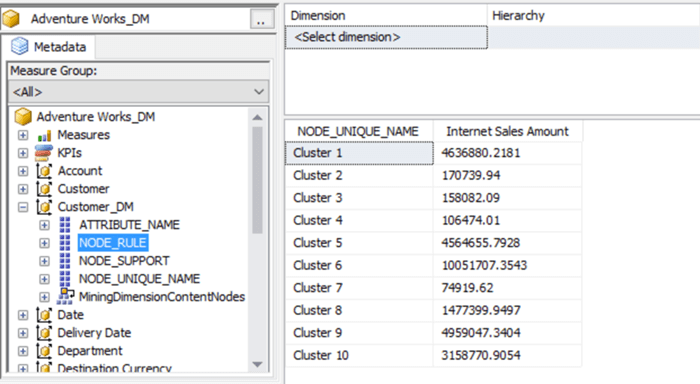Click the MiningDimensionContentNodes hierarchy icon
This screenshot has height=384, width=700.
[x=66, y=296]
